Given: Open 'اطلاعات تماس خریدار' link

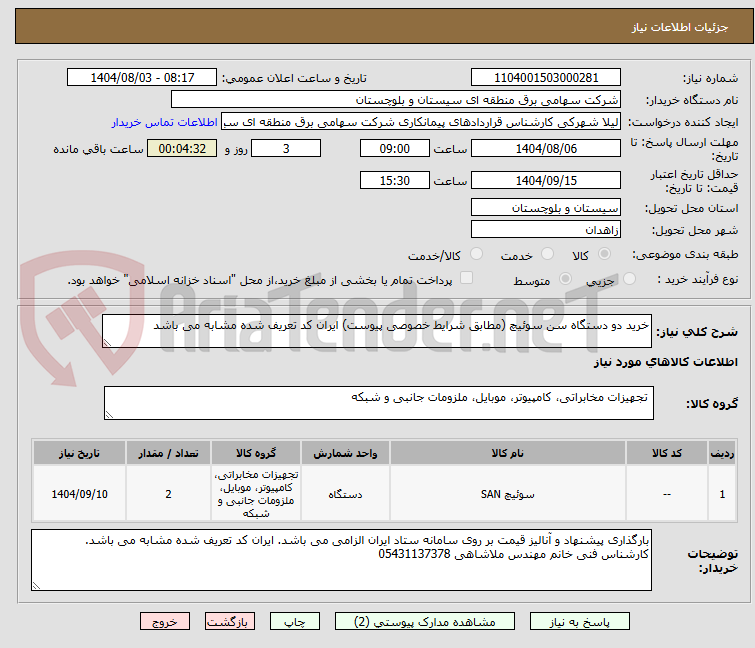Looking at the screenshot, I should (165, 122).
